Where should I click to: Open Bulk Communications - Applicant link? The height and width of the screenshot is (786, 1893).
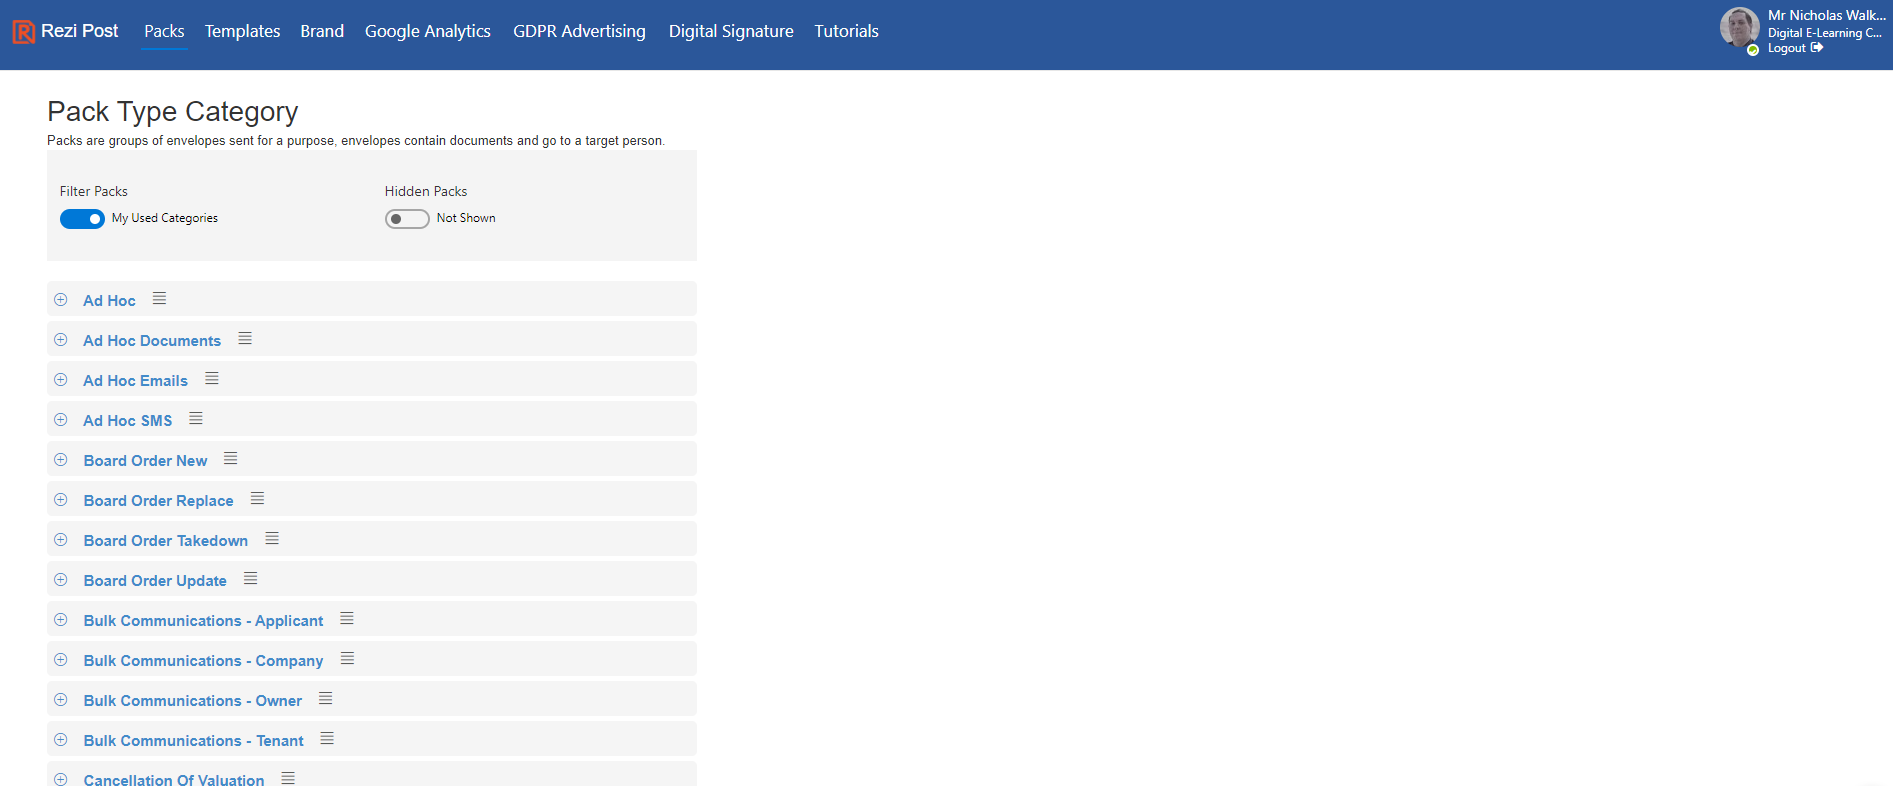(204, 620)
